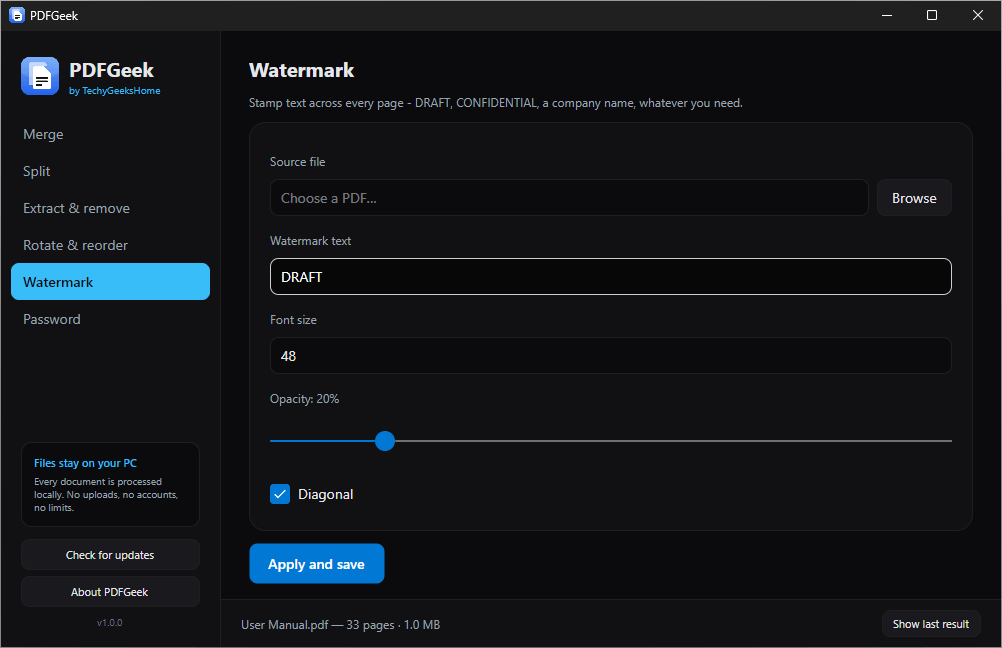This screenshot has height=648, width=1002.
Task: Focus the Watermark text field containing DRAFT
Action: 610,277
